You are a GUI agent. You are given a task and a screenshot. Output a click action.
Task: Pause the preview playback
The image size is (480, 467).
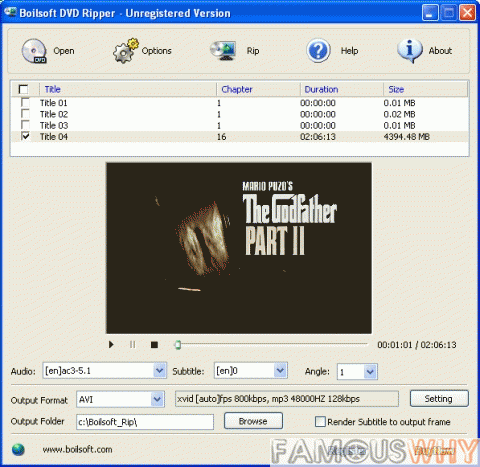click(x=133, y=344)
